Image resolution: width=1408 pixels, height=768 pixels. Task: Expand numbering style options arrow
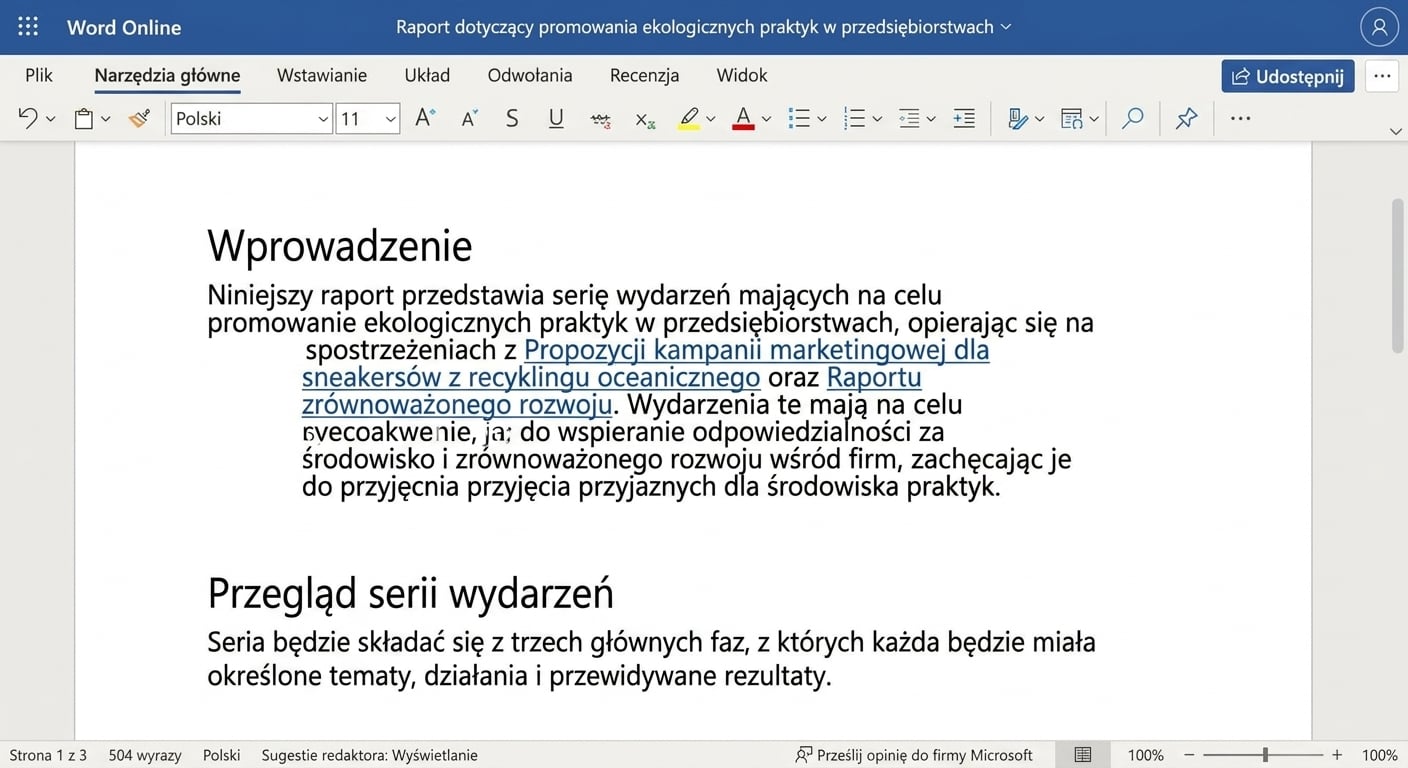[877, 119]
